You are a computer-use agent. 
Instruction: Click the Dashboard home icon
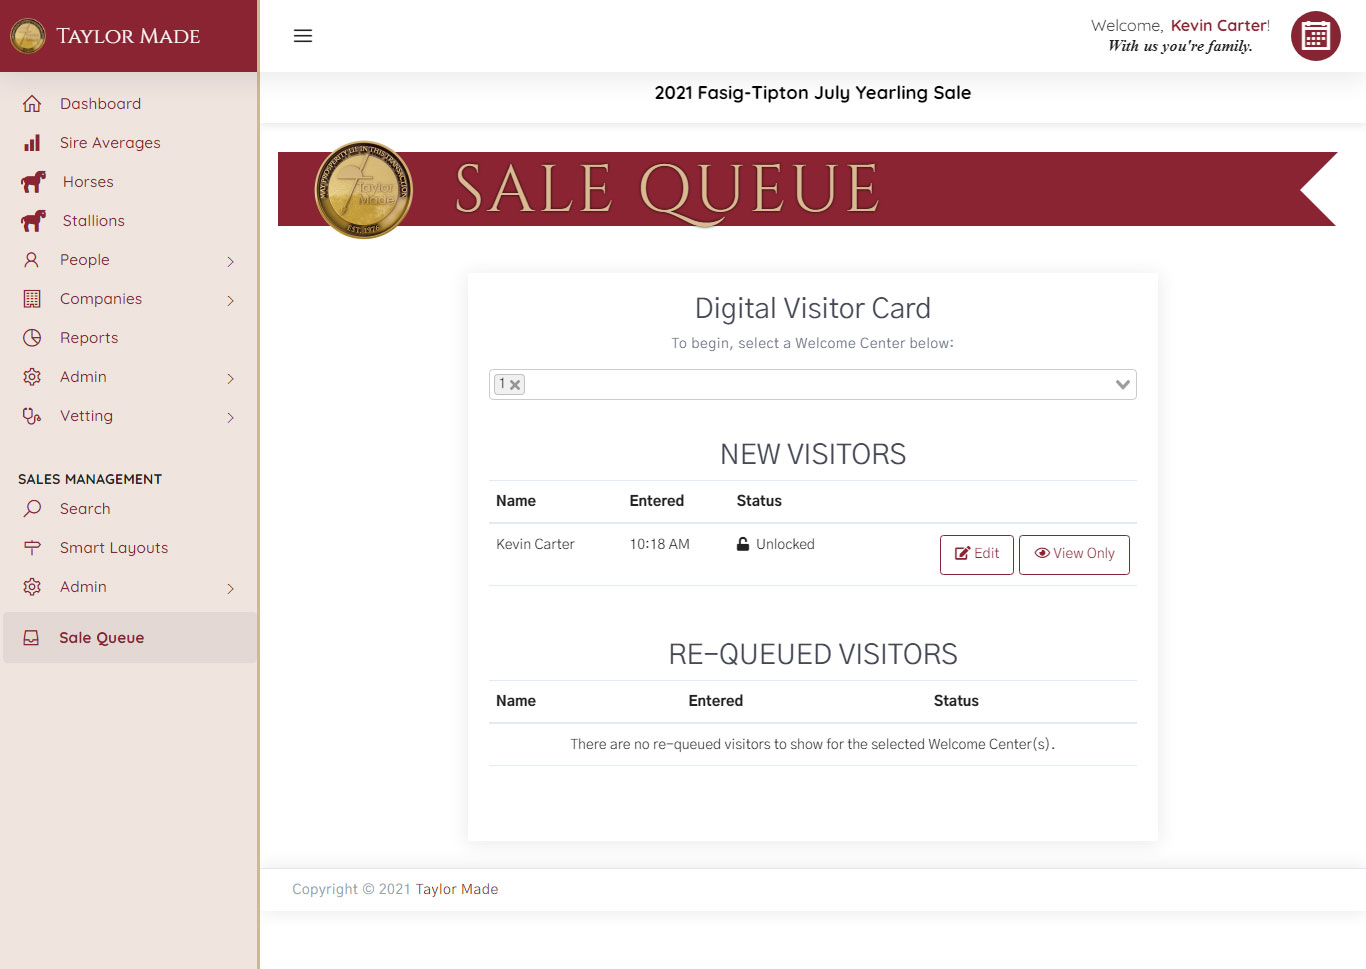32,104
